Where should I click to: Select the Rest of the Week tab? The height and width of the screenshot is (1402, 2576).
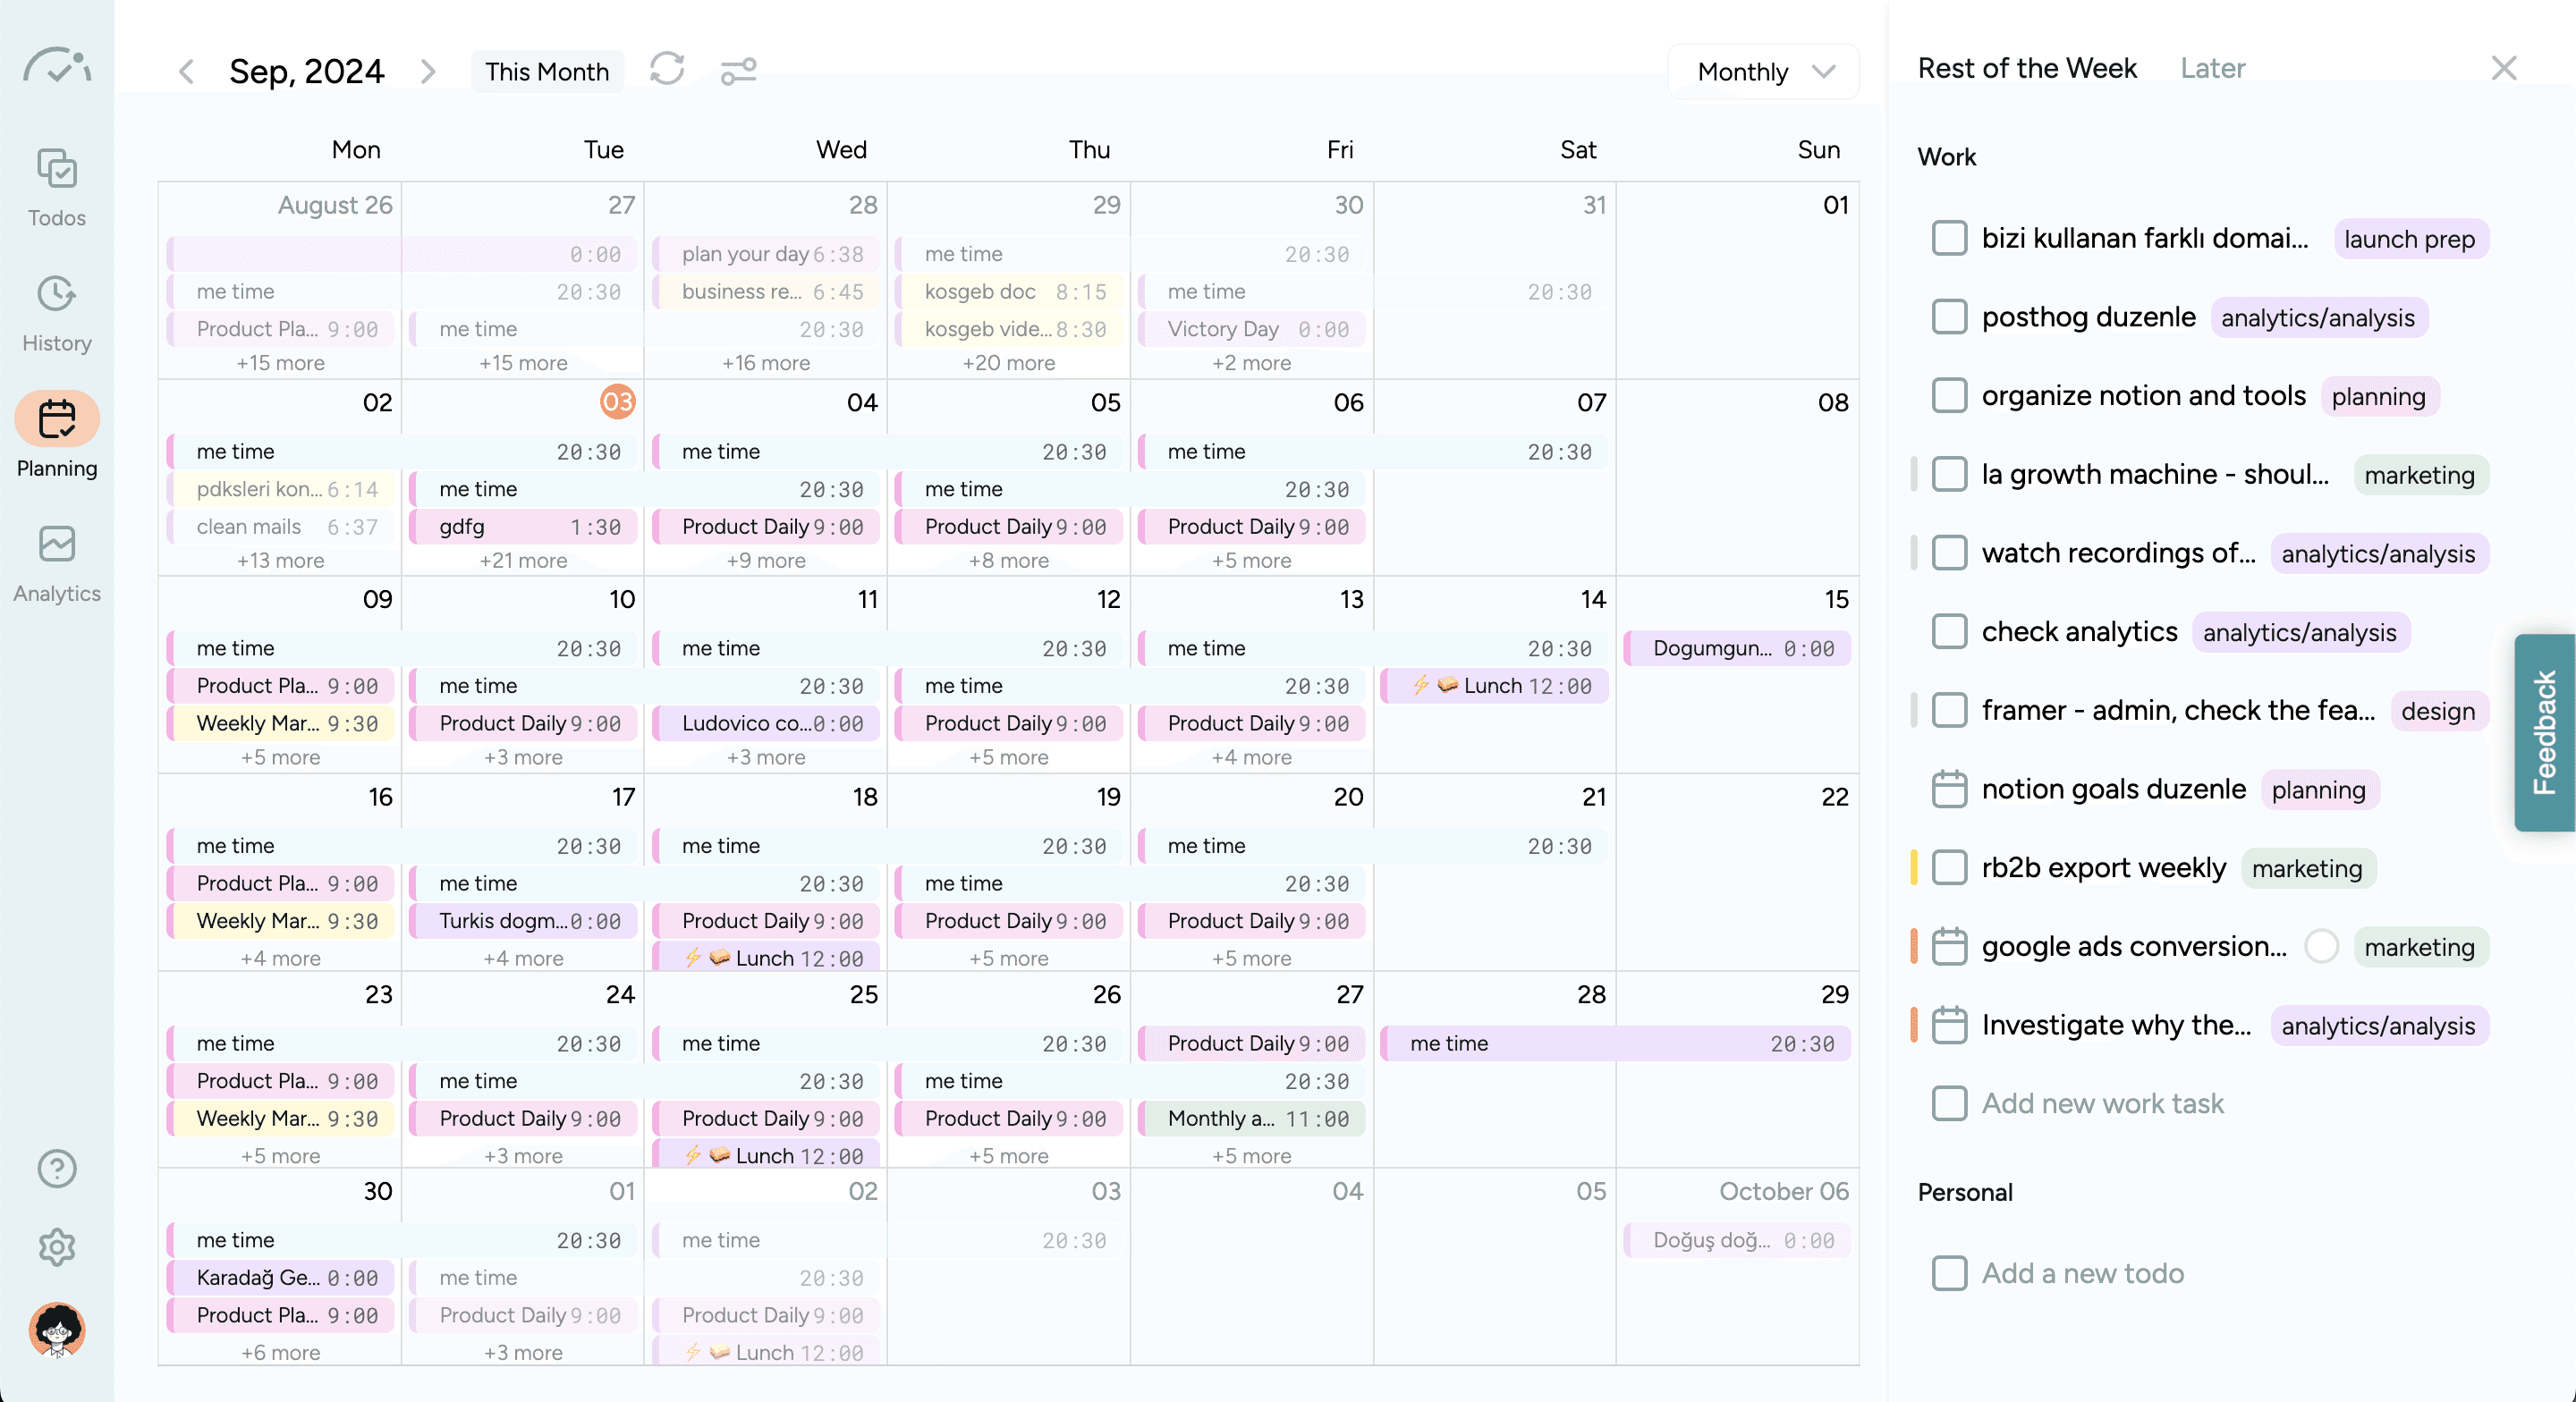click(2027, 68)
